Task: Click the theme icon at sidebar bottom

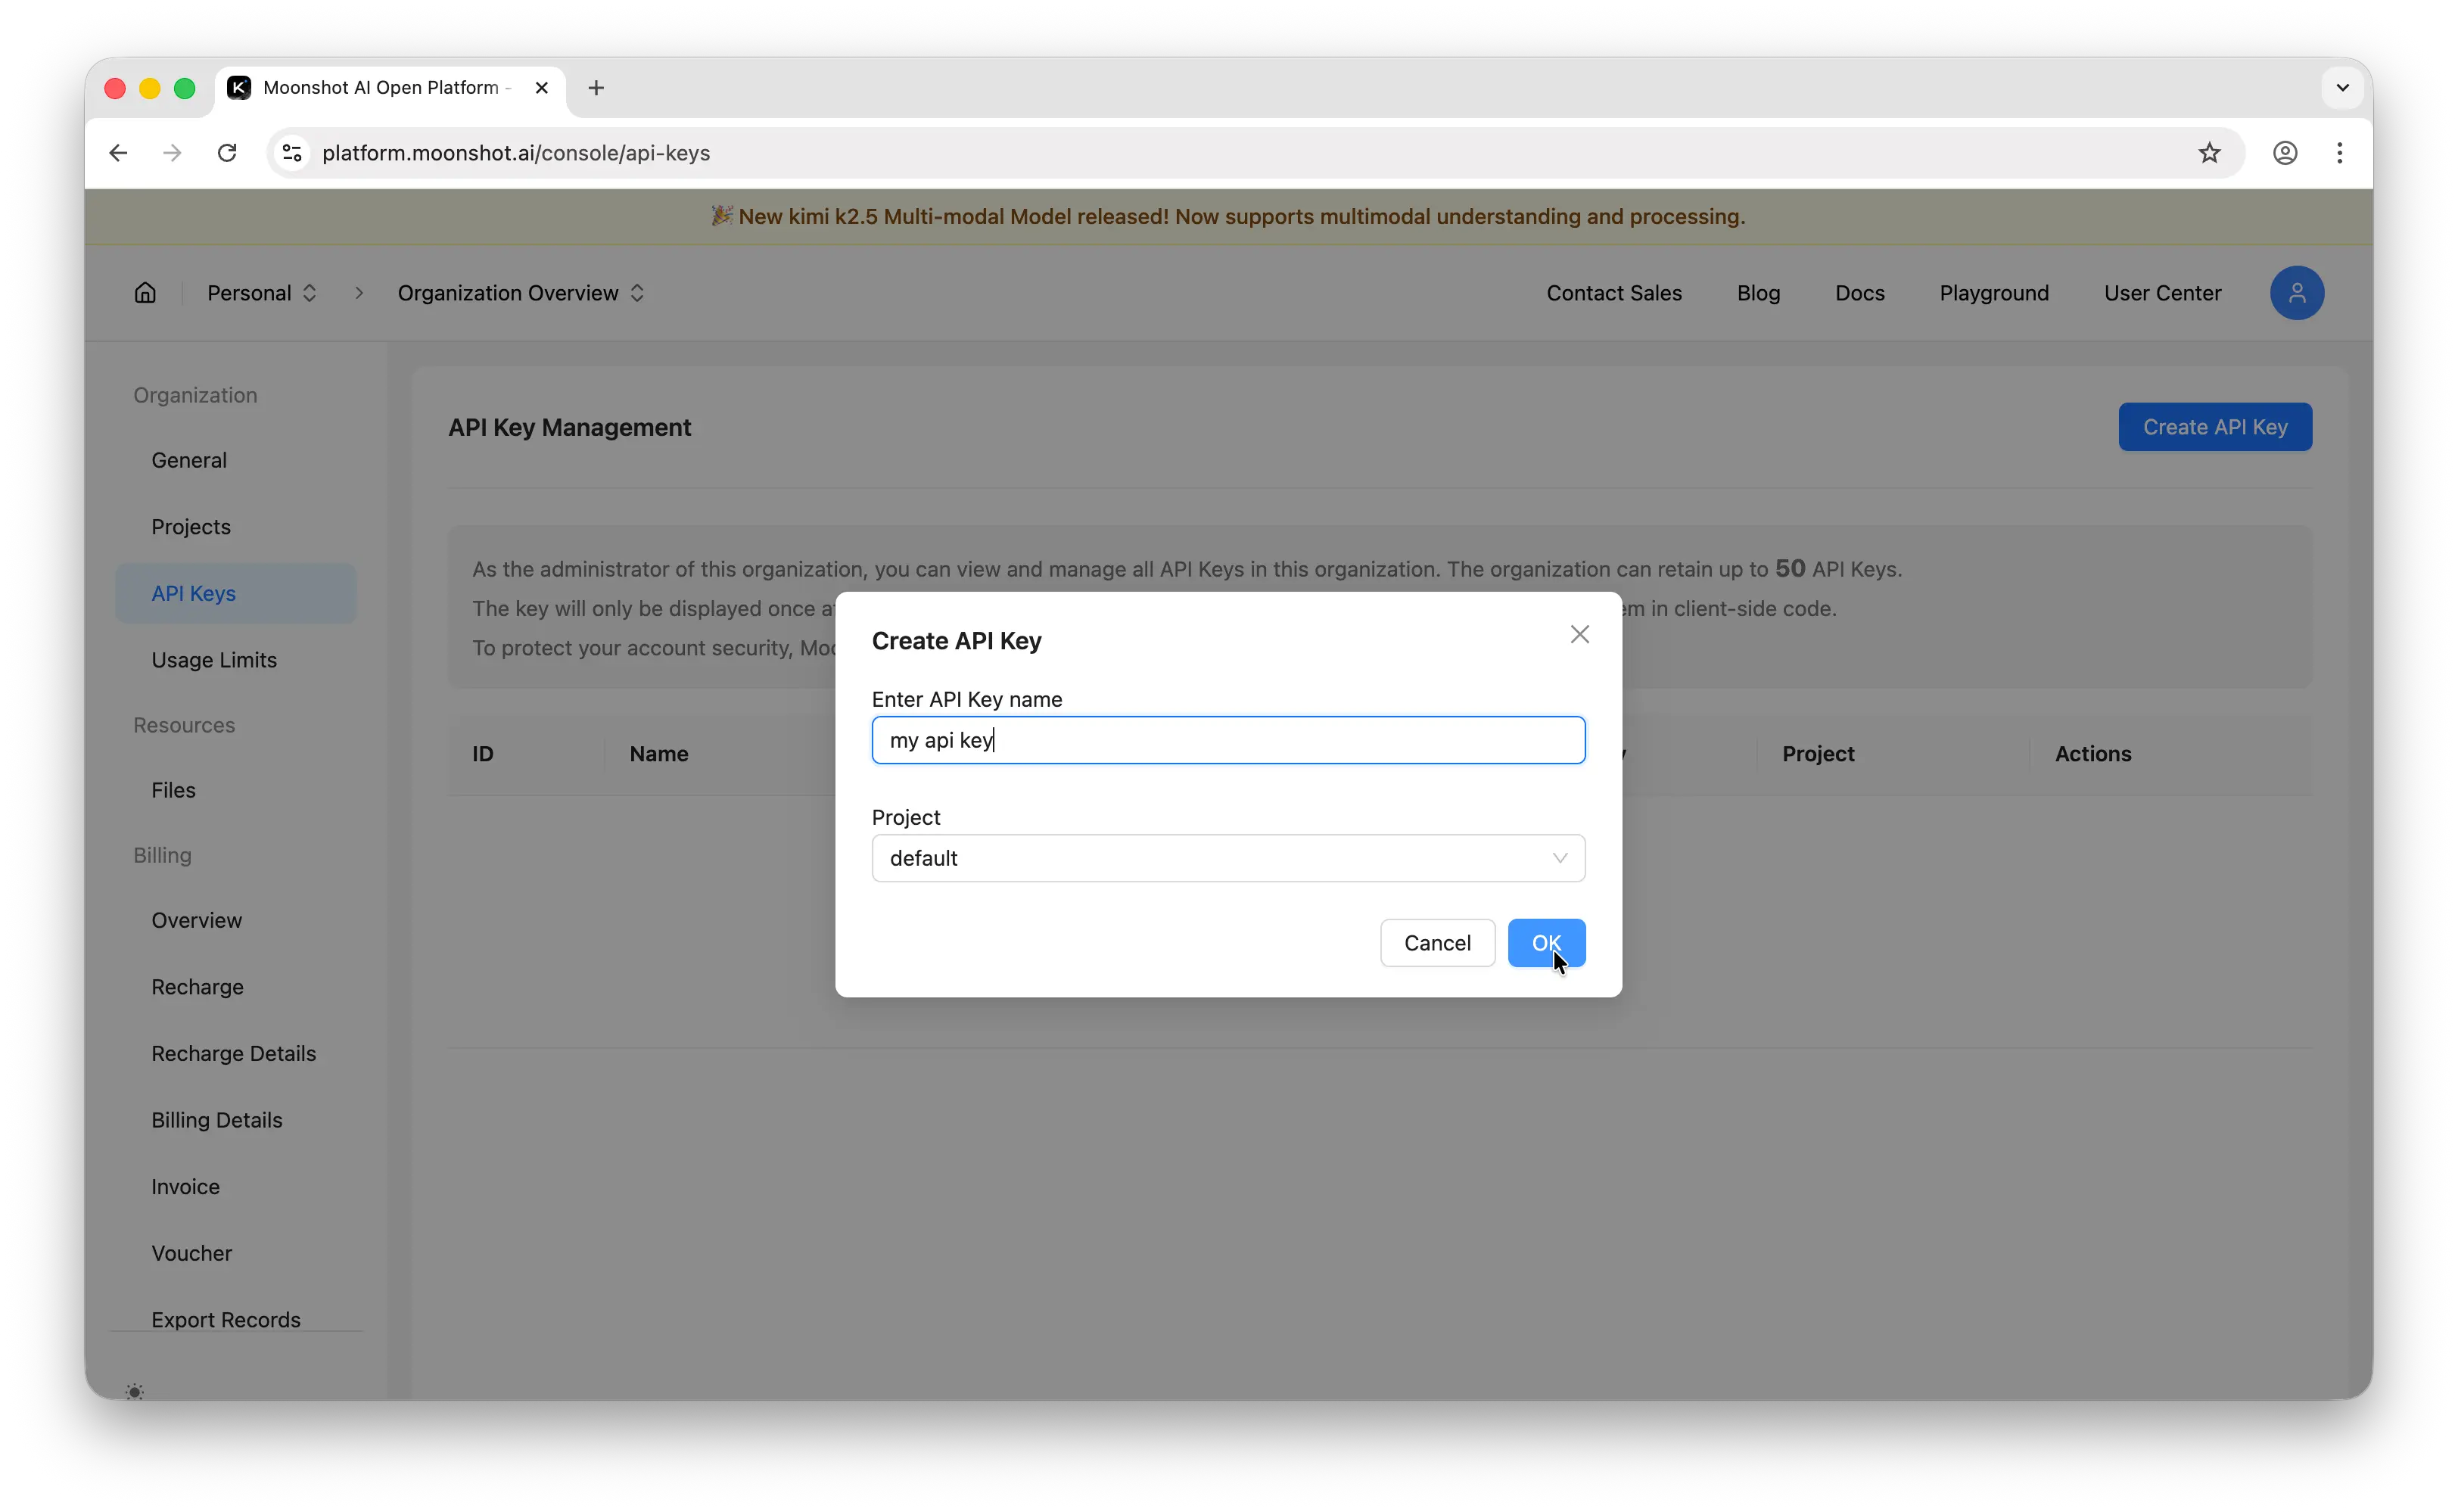Action: [135, 1390]
